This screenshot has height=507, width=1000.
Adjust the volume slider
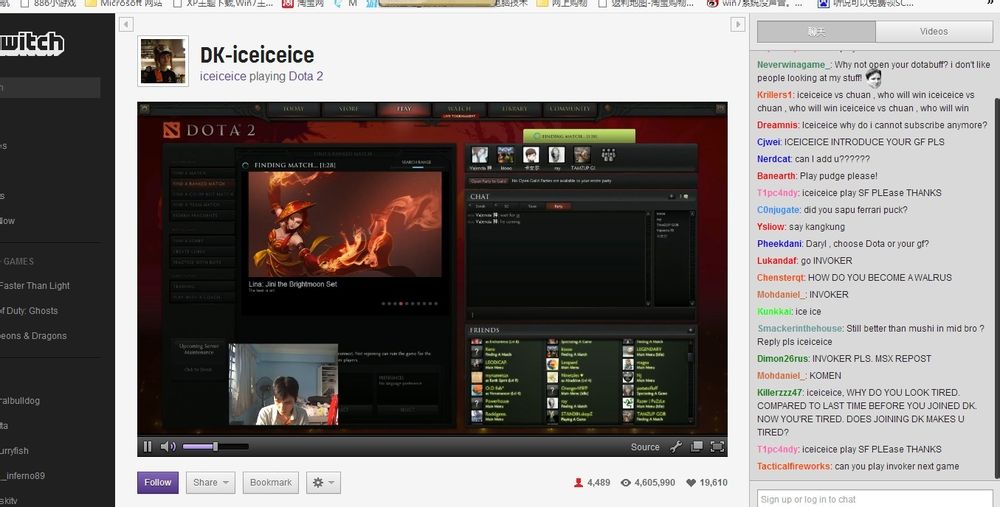(215, 446)
